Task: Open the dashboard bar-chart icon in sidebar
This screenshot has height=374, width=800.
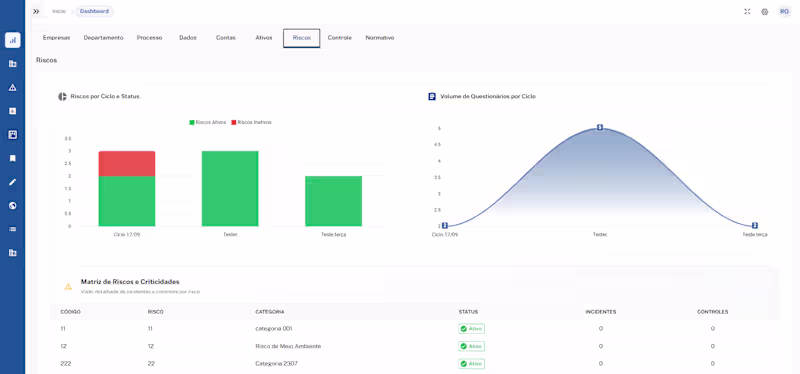Action: click(x=13, y=40)
